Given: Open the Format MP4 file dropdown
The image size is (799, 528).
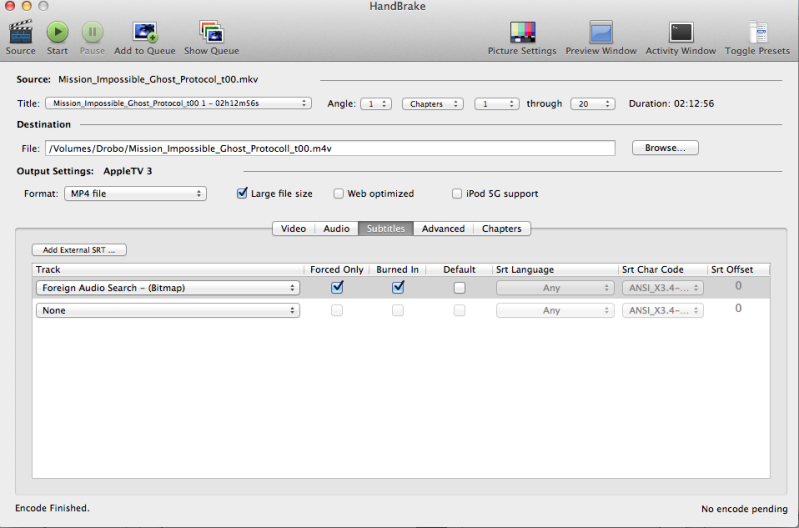Looking at the screenshot, I should click(x=136, y=194).
